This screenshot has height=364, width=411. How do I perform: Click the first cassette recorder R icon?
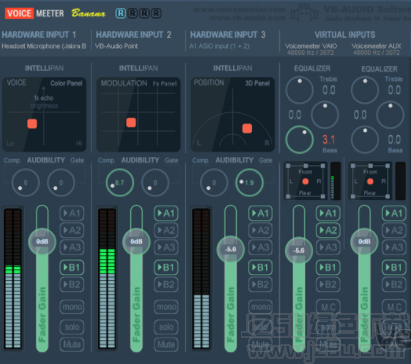tap(121, 13)
